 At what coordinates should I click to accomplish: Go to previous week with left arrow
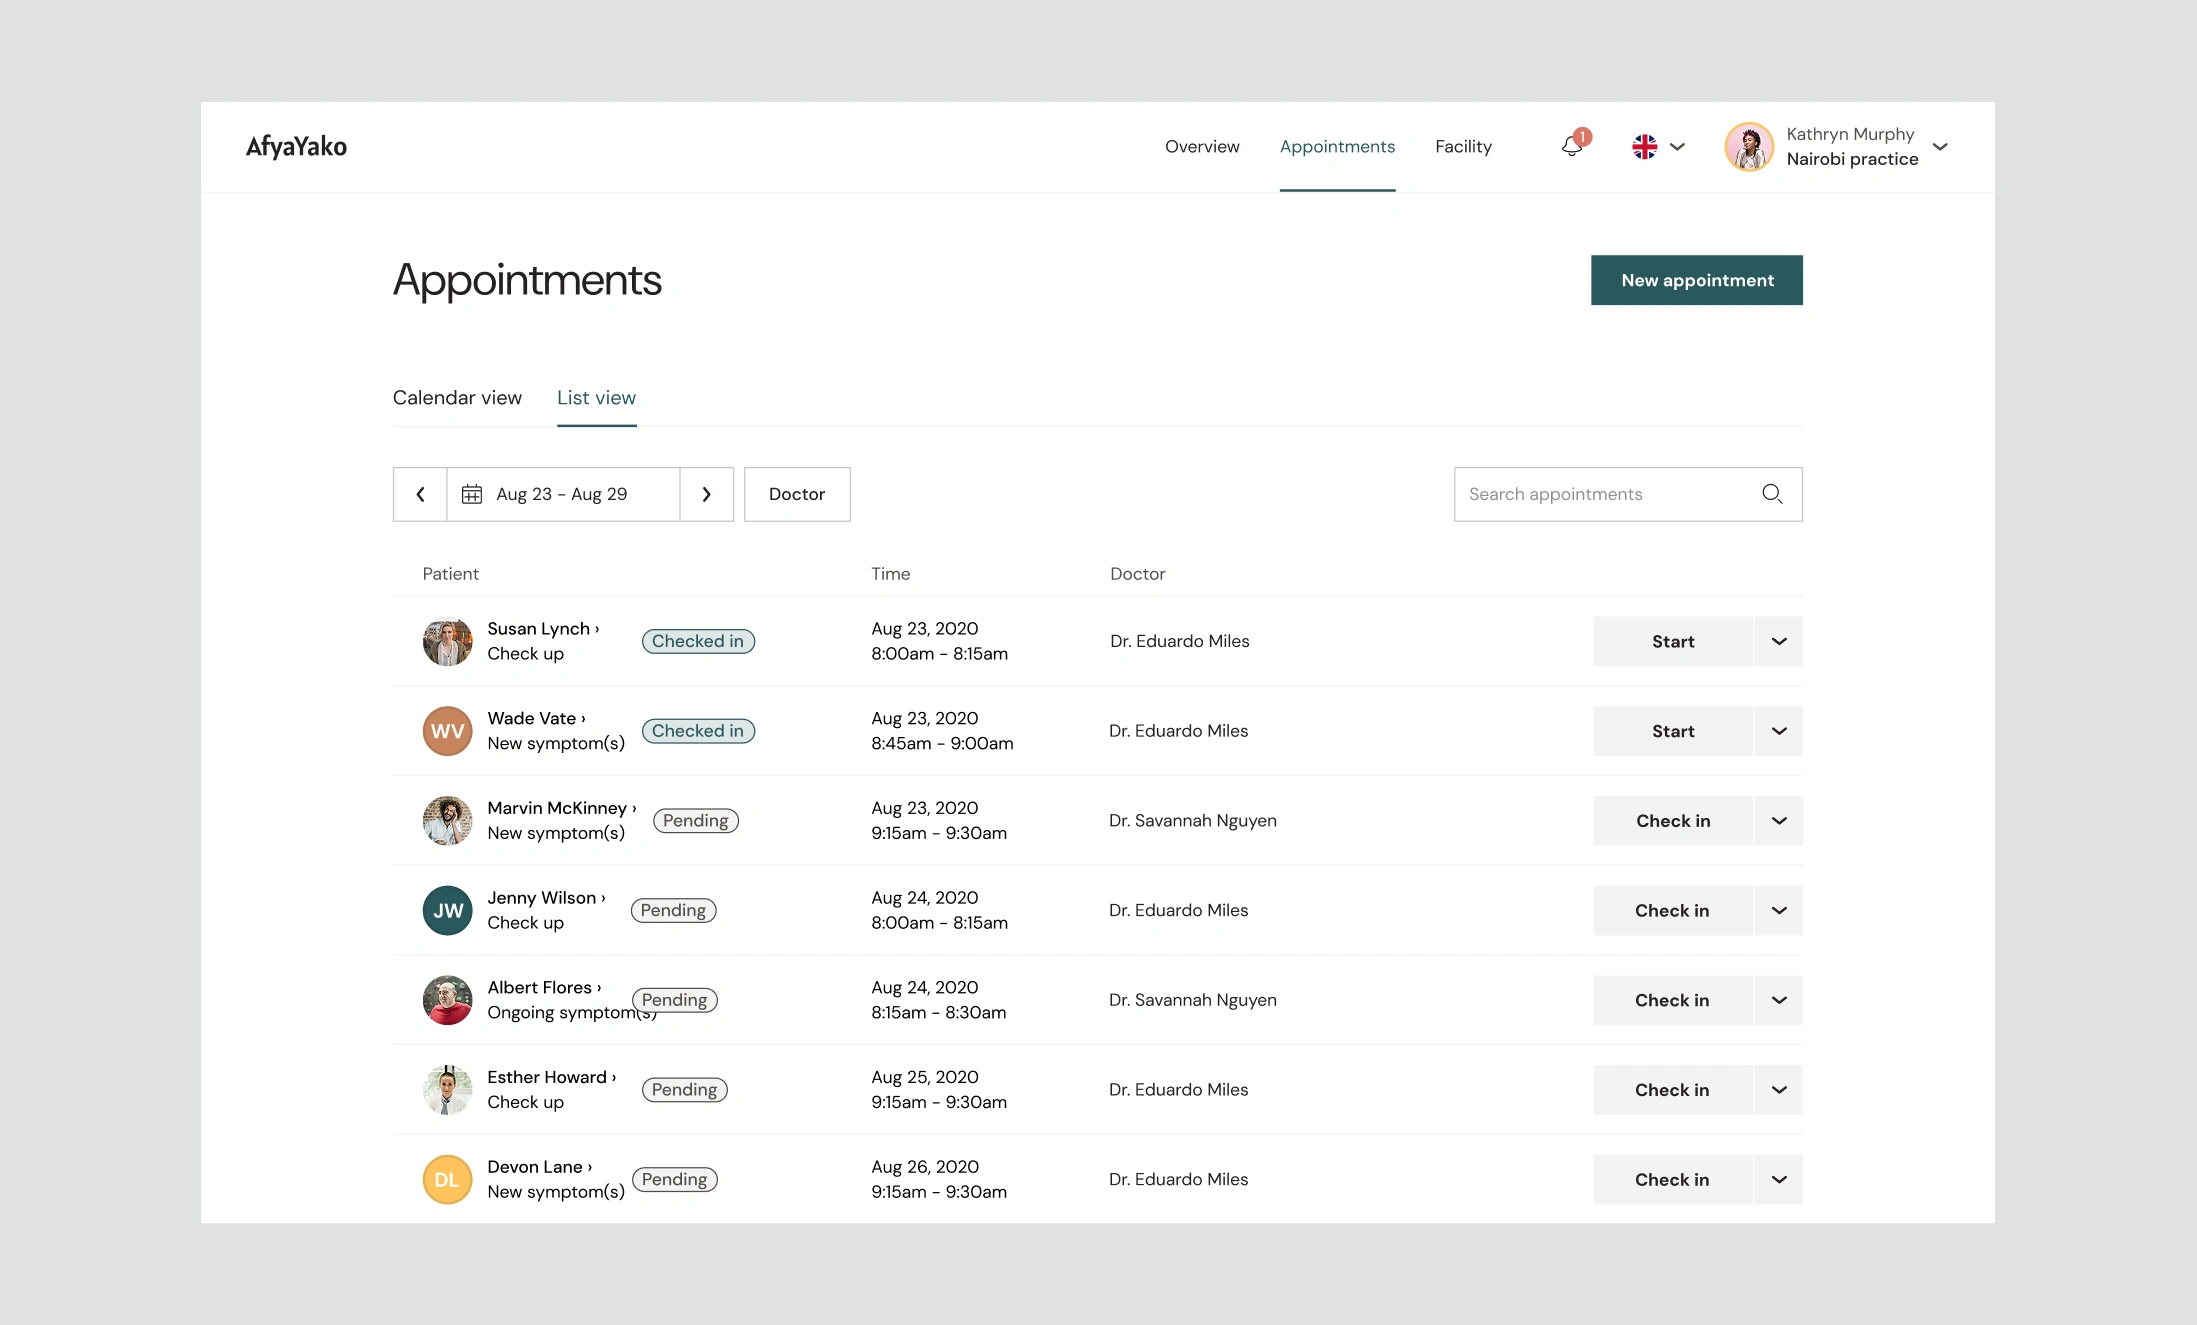click(x=420, y=494)
